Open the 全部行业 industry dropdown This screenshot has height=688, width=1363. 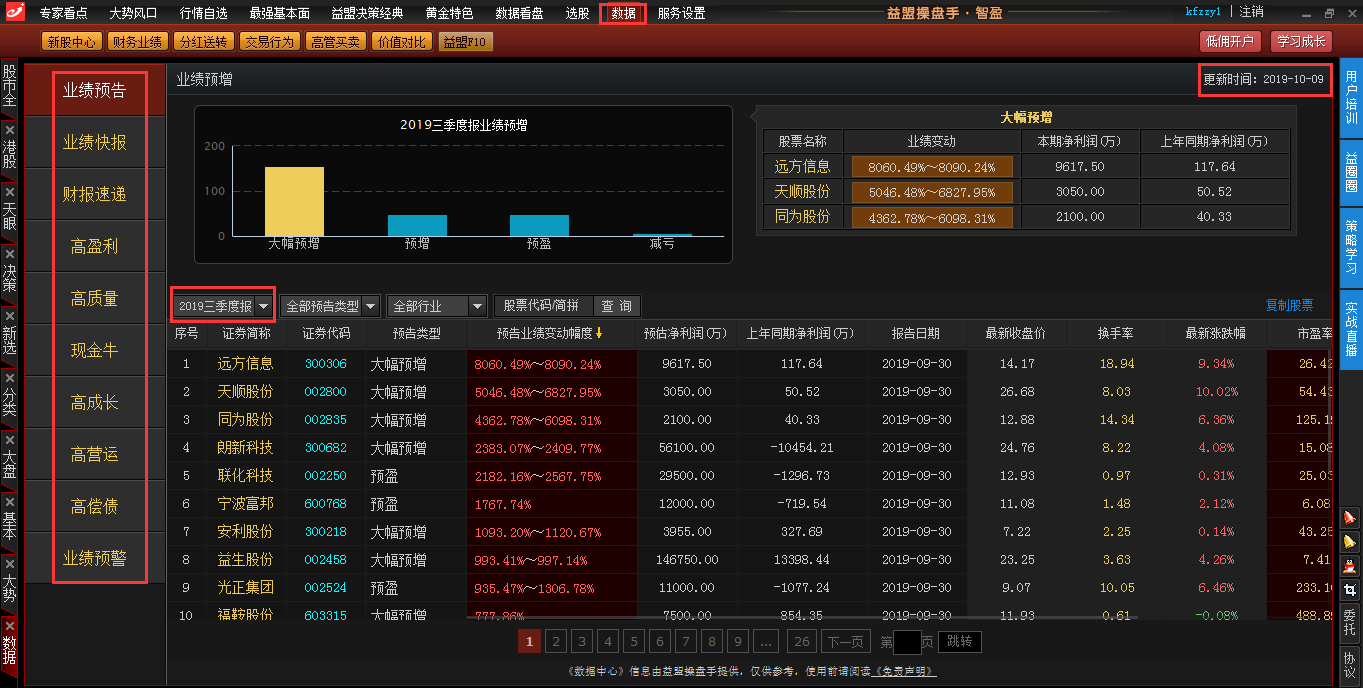[477, 306]
